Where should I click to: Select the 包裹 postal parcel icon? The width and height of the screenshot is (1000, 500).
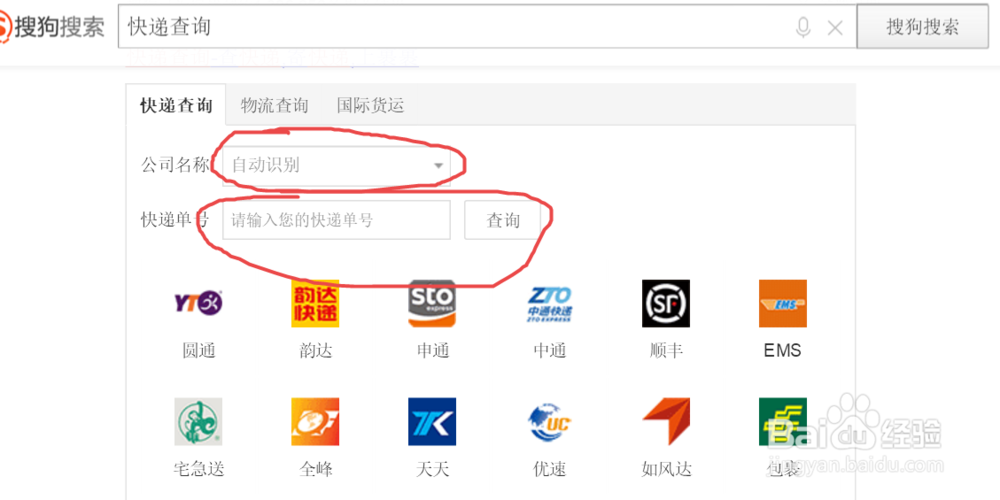click(783, 422)
